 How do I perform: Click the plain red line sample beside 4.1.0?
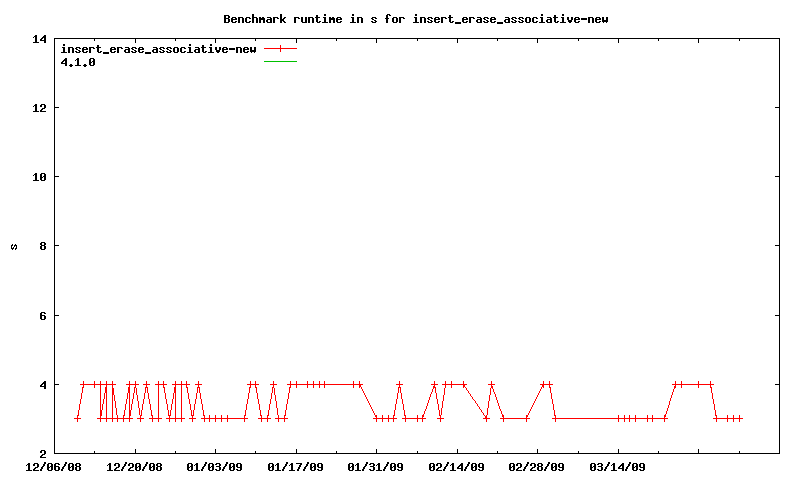281,62
